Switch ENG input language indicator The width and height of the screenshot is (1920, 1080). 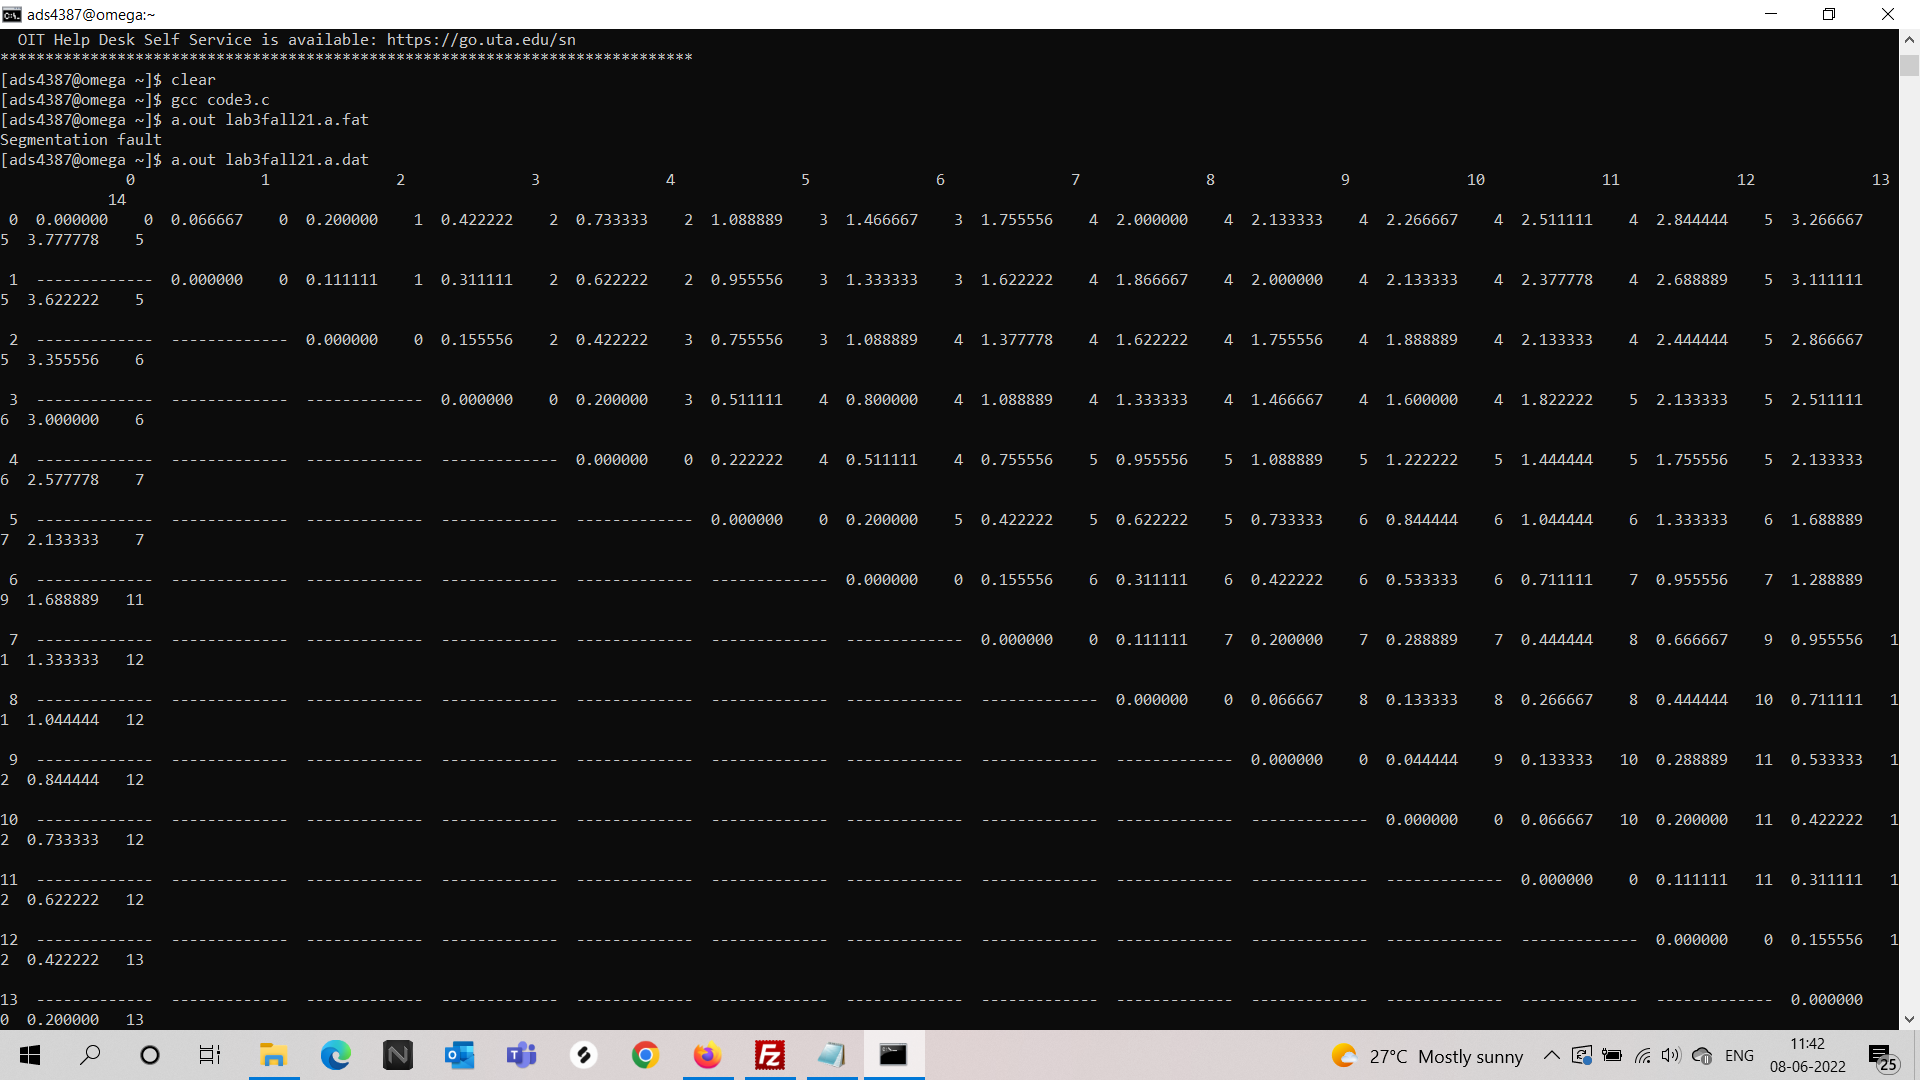tap(1740, 1055)
